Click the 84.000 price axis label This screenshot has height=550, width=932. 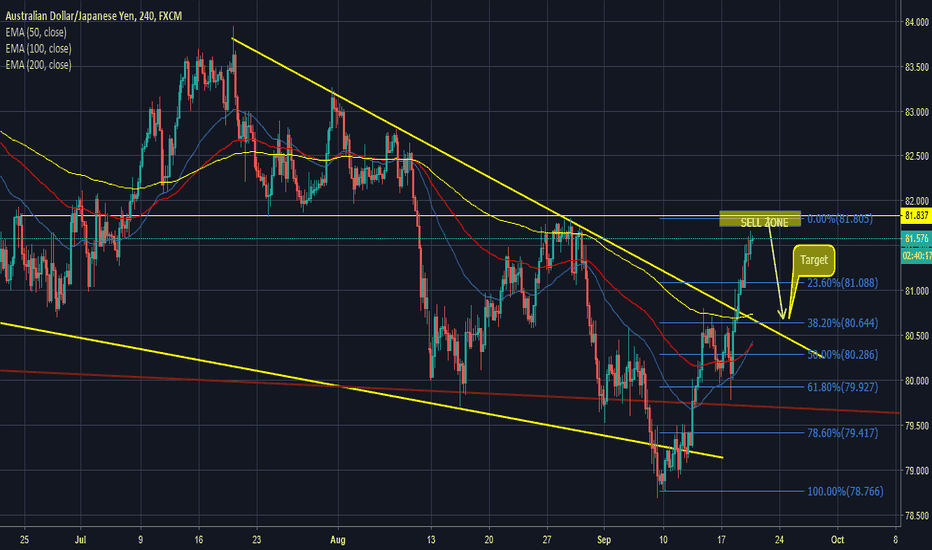[x=917, y=22]
